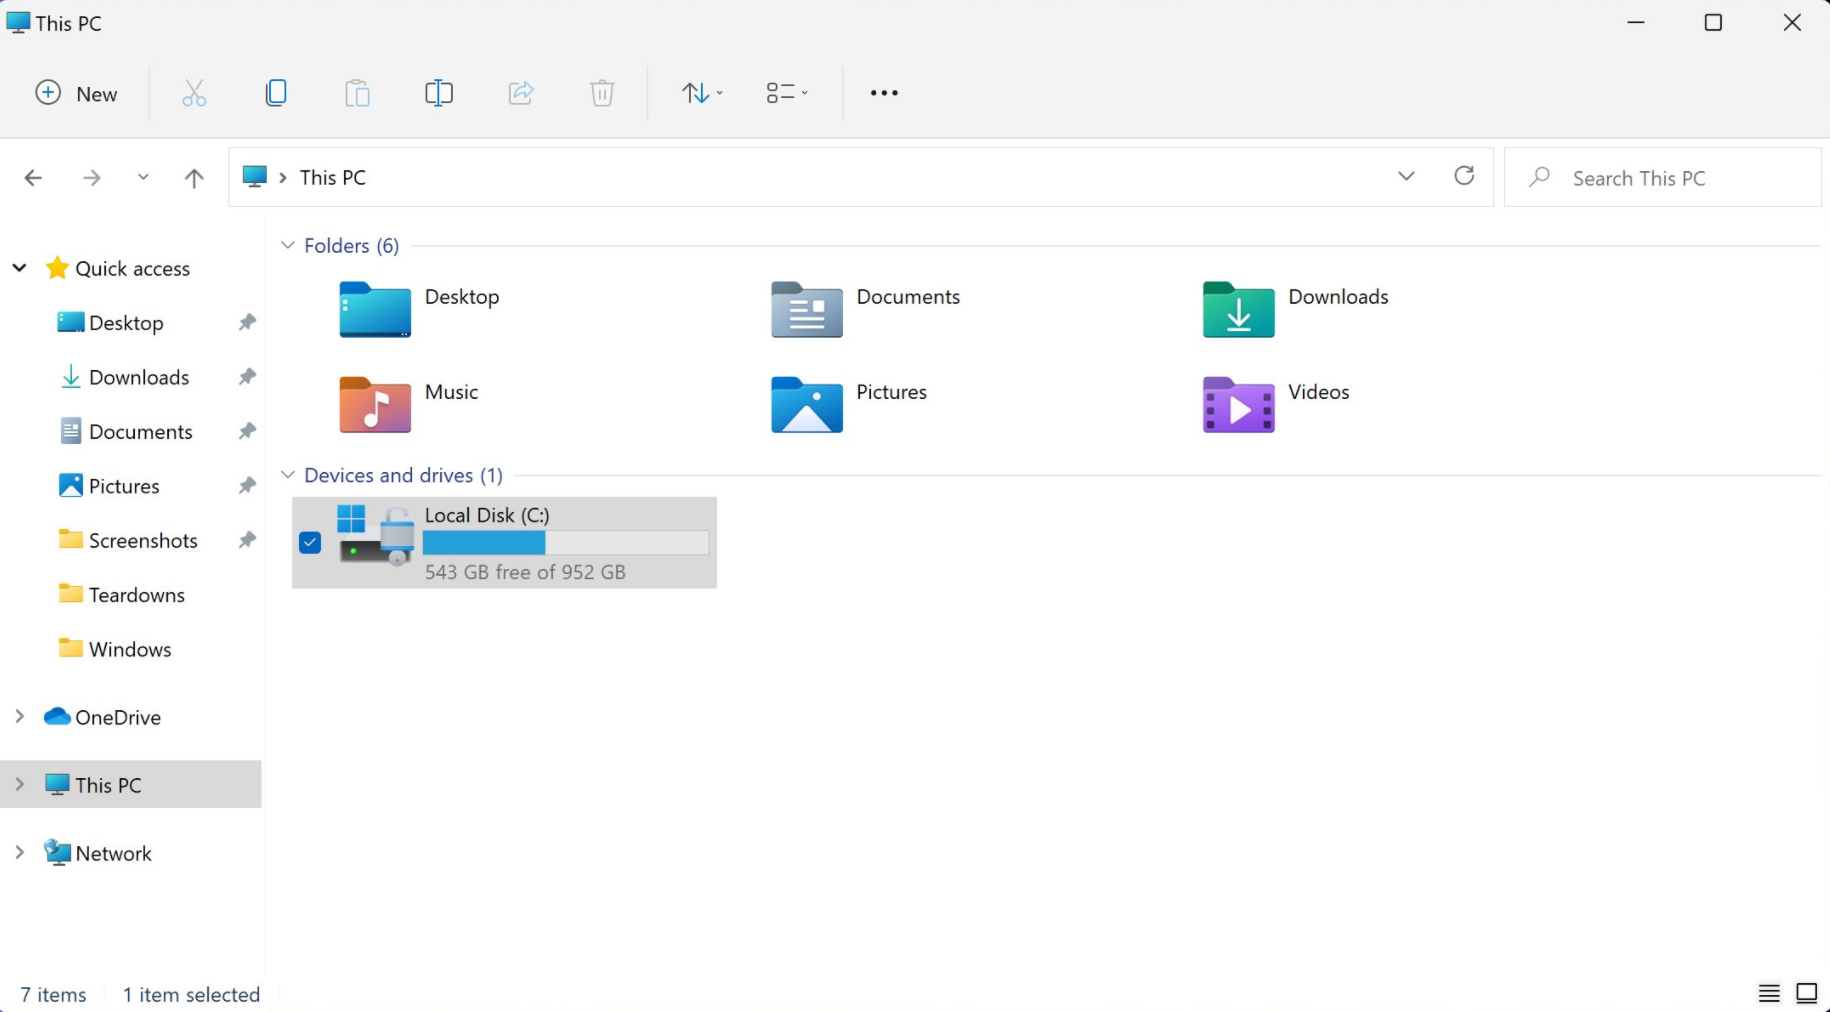Switch to Large icons view in status bar

pyautogui.click(x=1807, y=993)
